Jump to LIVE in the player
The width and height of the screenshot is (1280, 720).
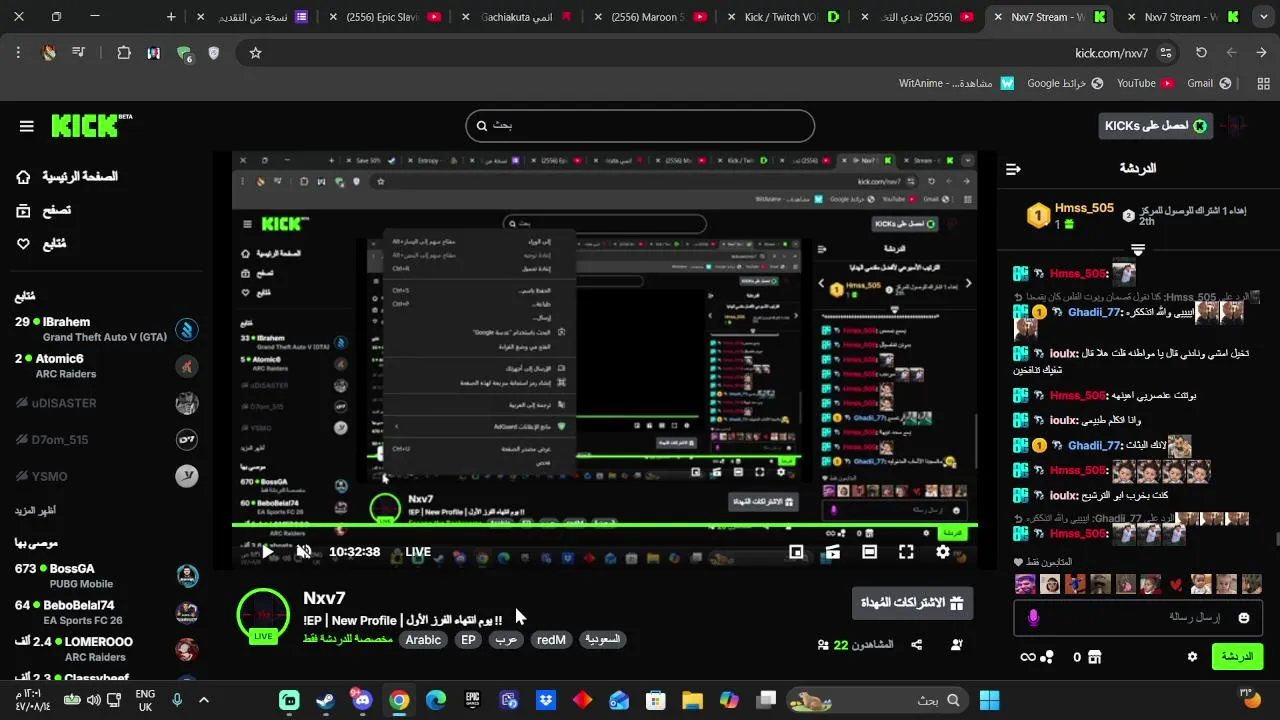point(418,552)
